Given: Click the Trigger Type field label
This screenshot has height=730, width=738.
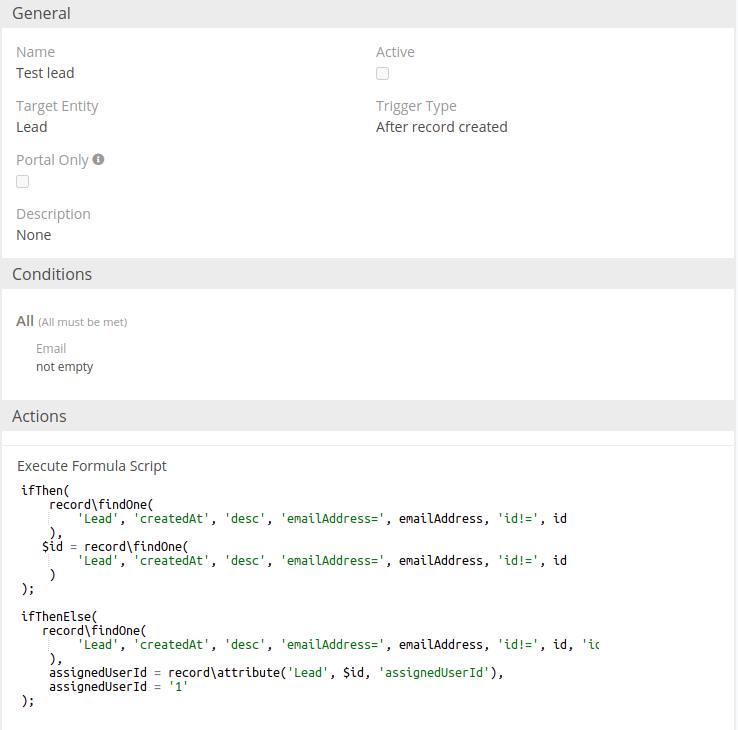Looking at the screenshot, I should tap(416, 106).
